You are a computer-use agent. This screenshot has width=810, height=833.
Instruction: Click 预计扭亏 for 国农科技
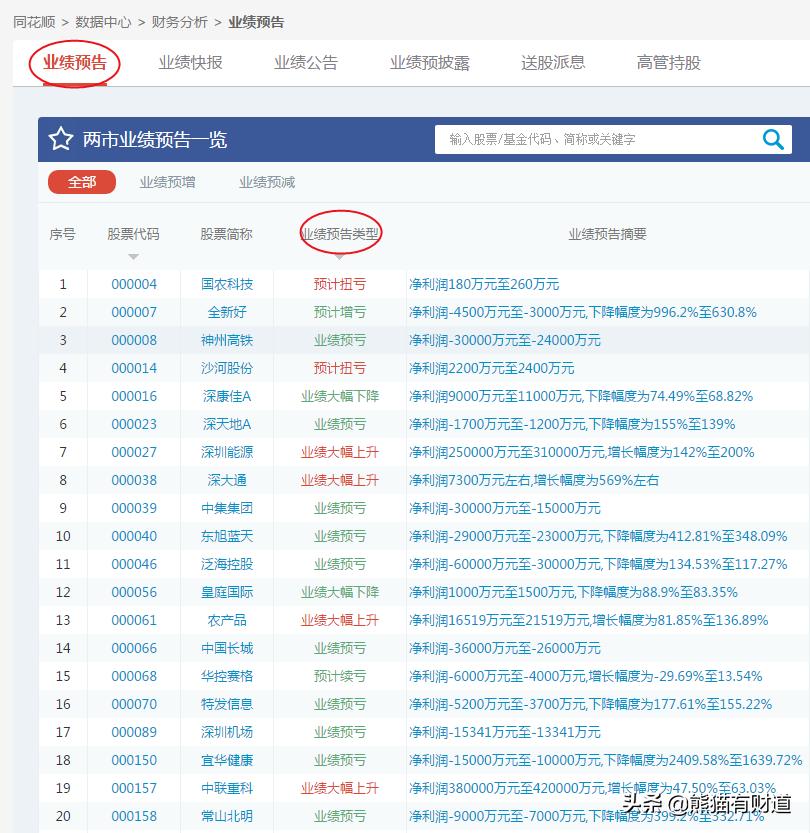click(339, 284)
